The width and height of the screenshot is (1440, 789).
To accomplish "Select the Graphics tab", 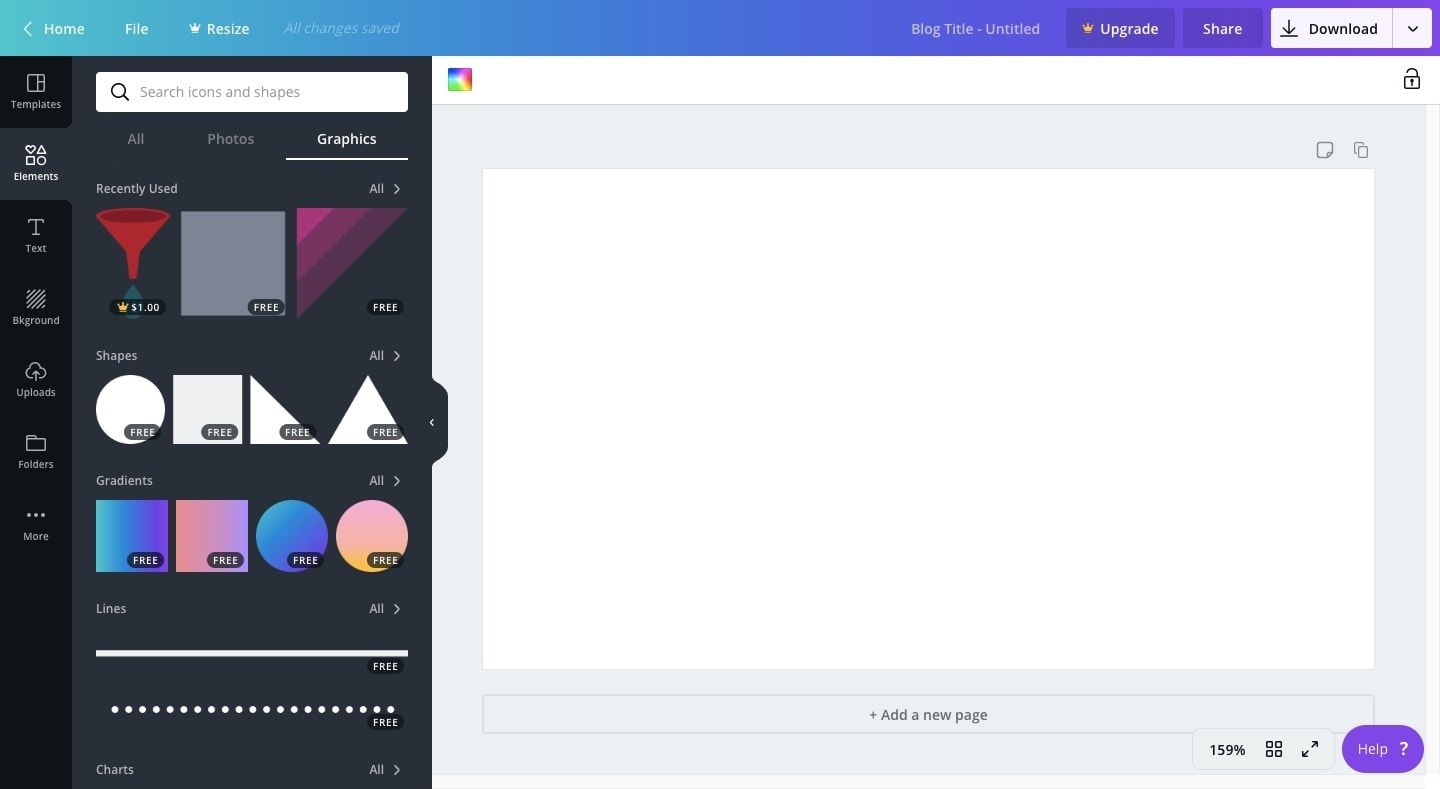I will (x=347, y=139).
